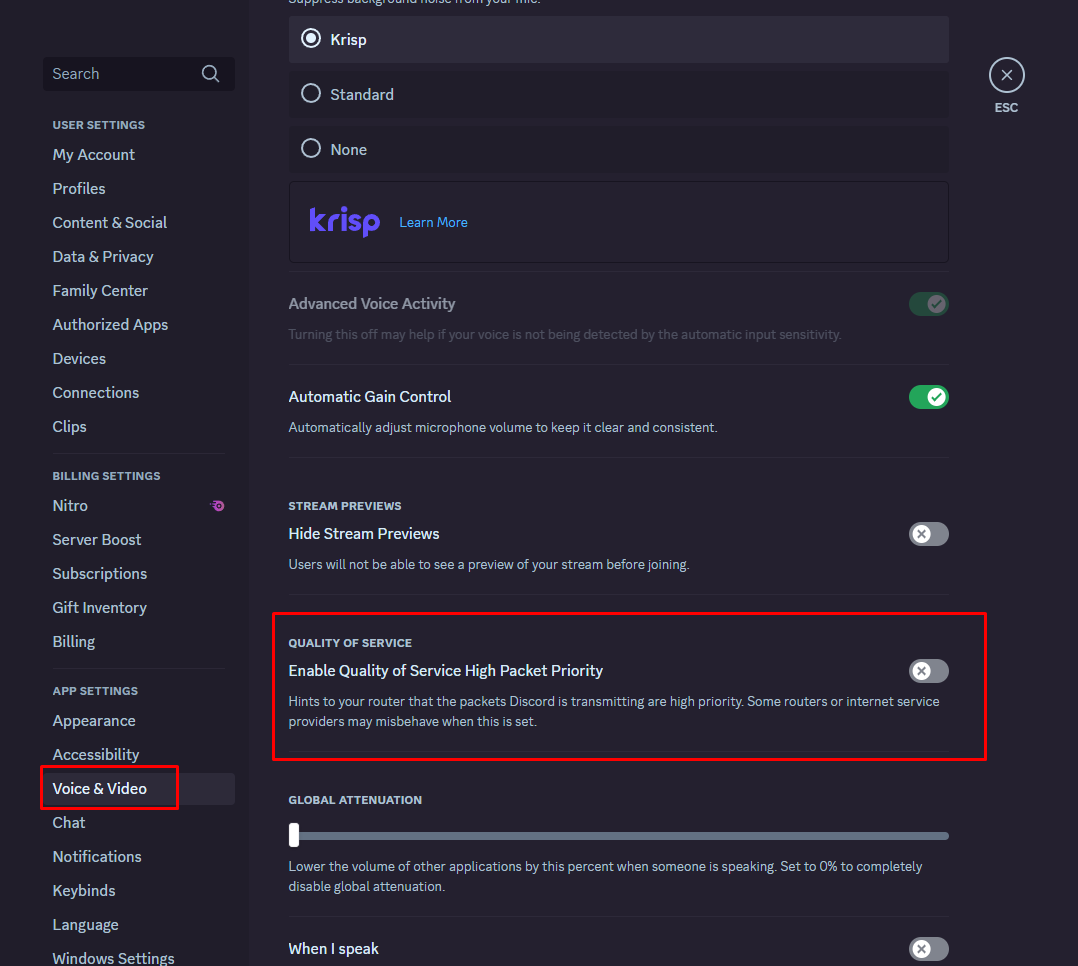Go to Data & Privacy settings
This screenshot has height=966, width=1078.
click(103, 257)
